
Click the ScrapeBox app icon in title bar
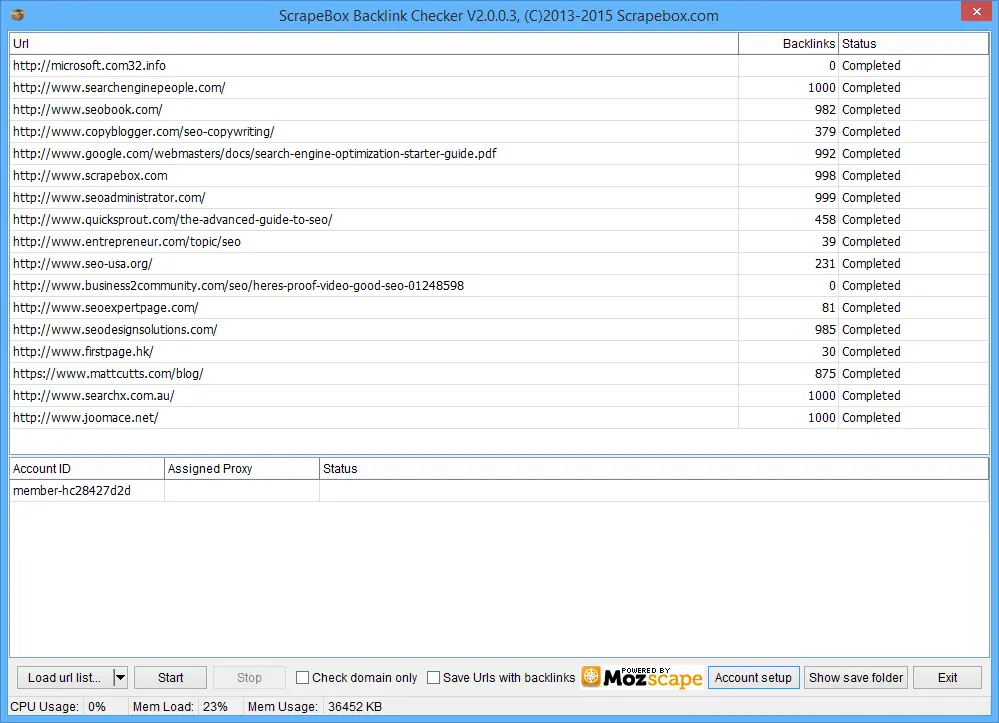[17, 15]
